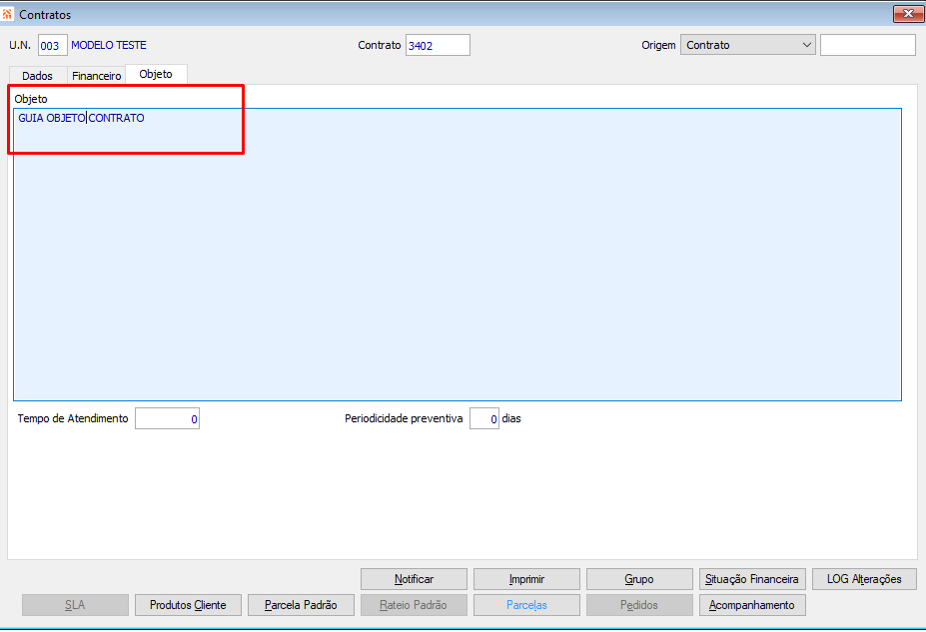Click the Pedidos button

[x=640, y=605]
